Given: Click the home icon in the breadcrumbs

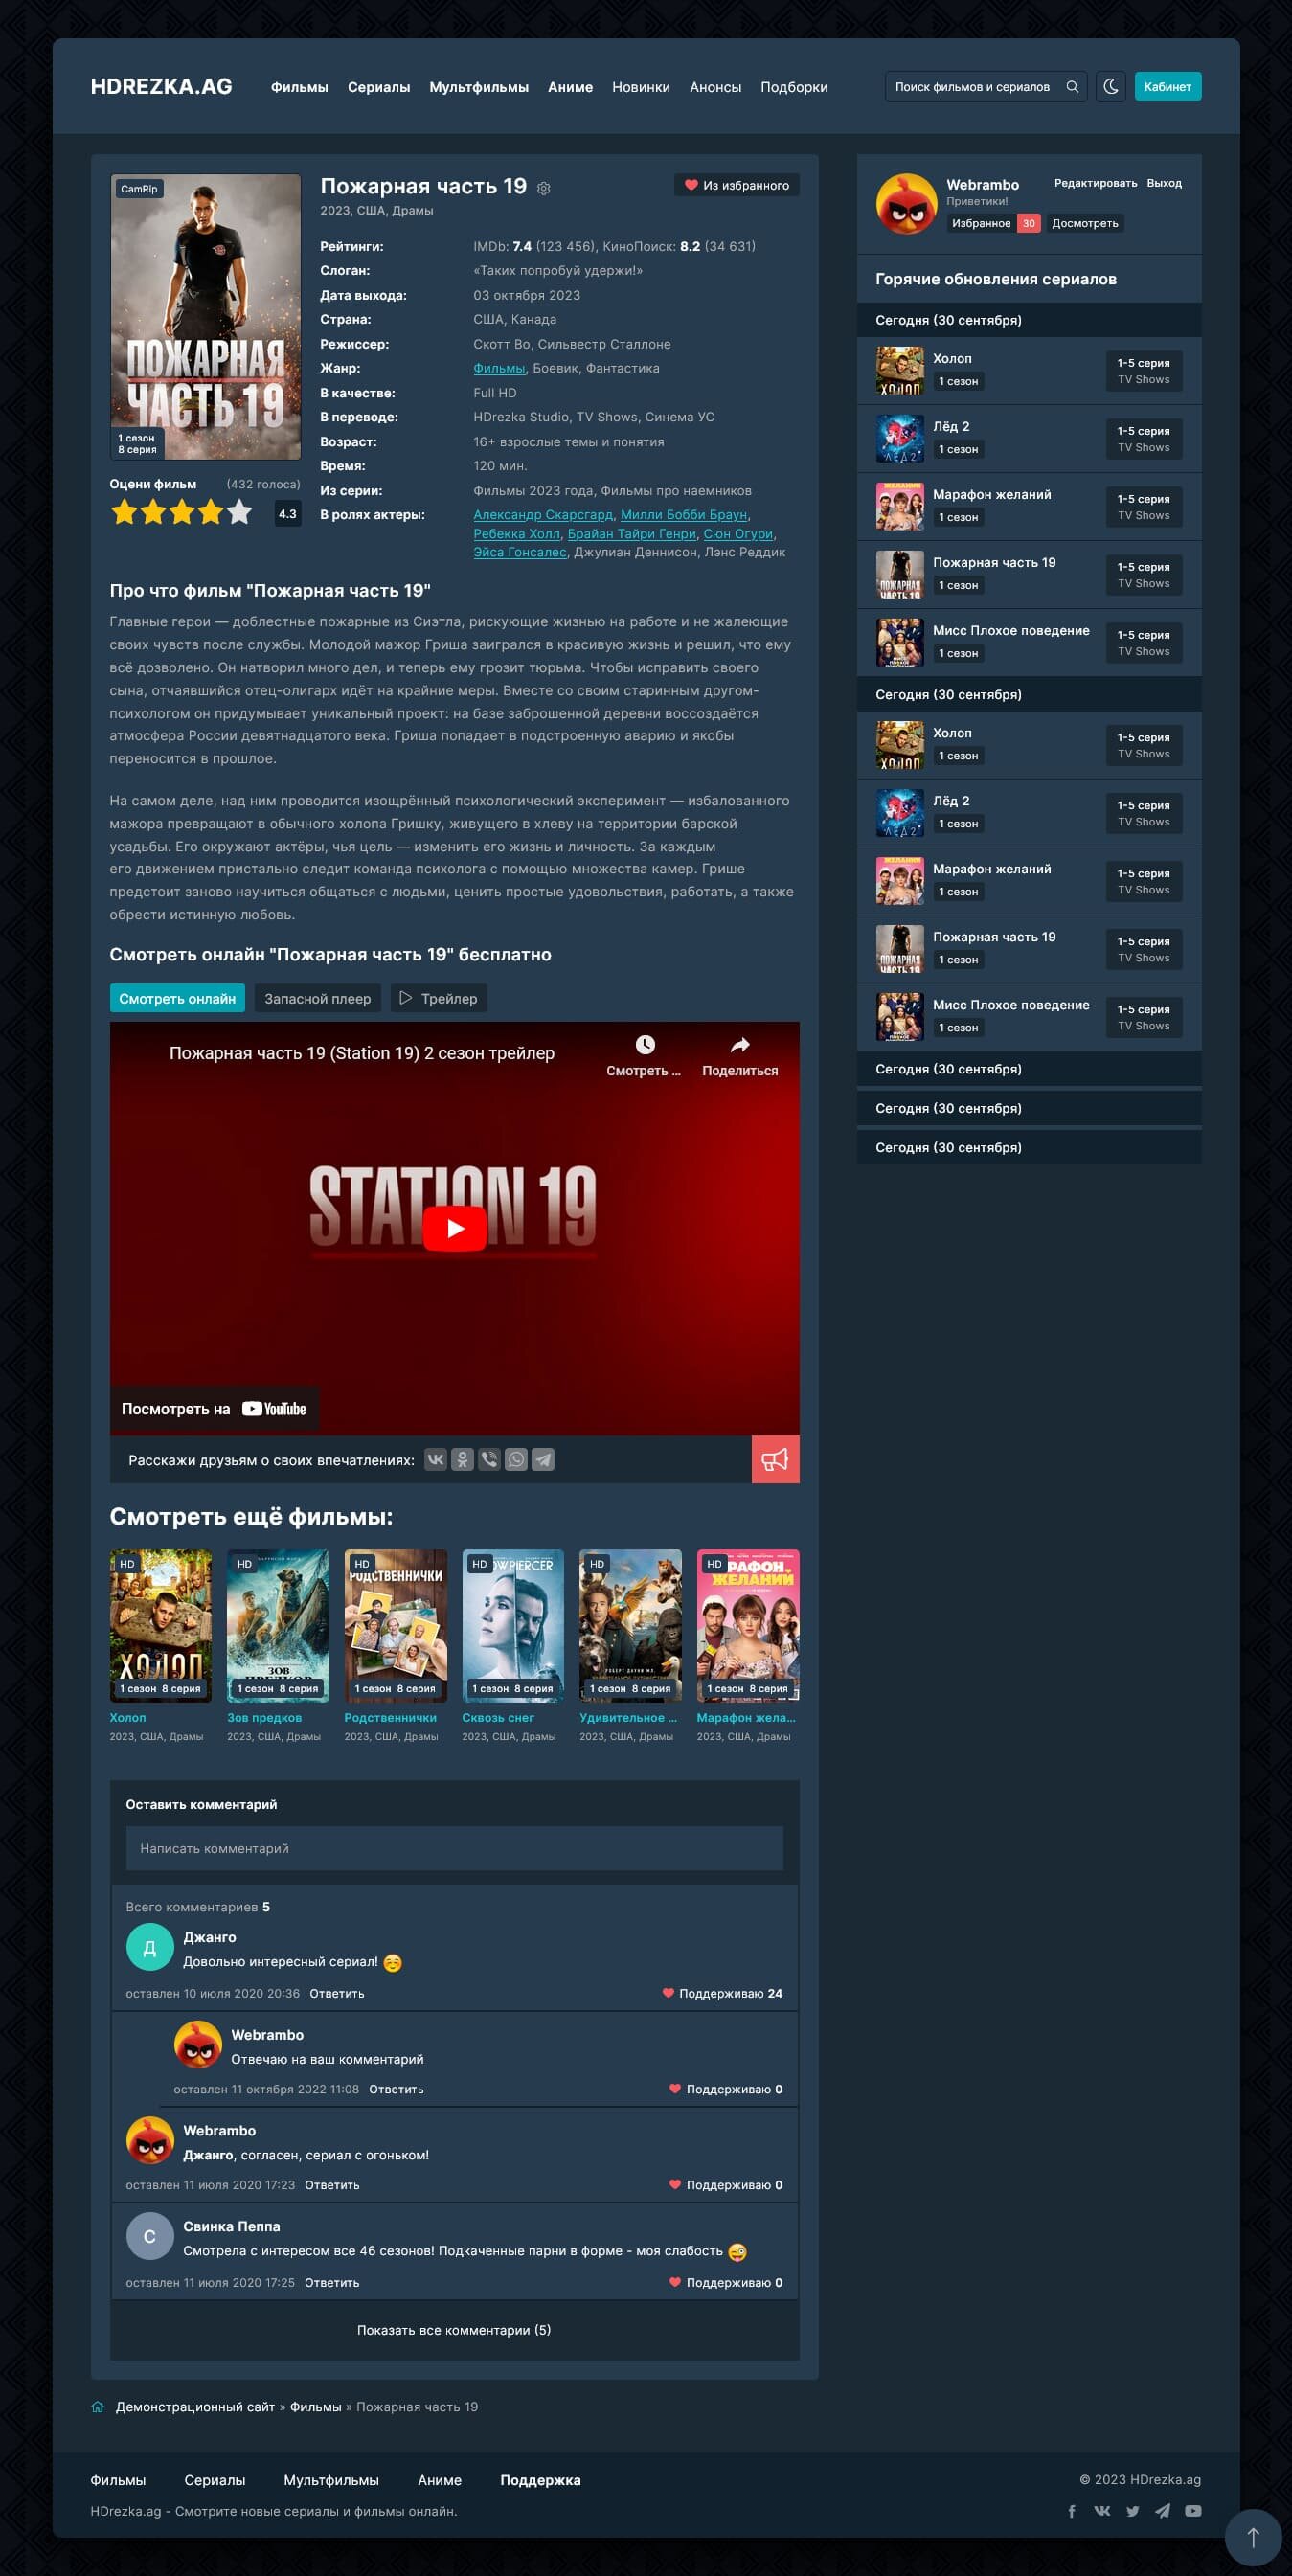Looking at the screenshot, I should (x=97, y=2407).
